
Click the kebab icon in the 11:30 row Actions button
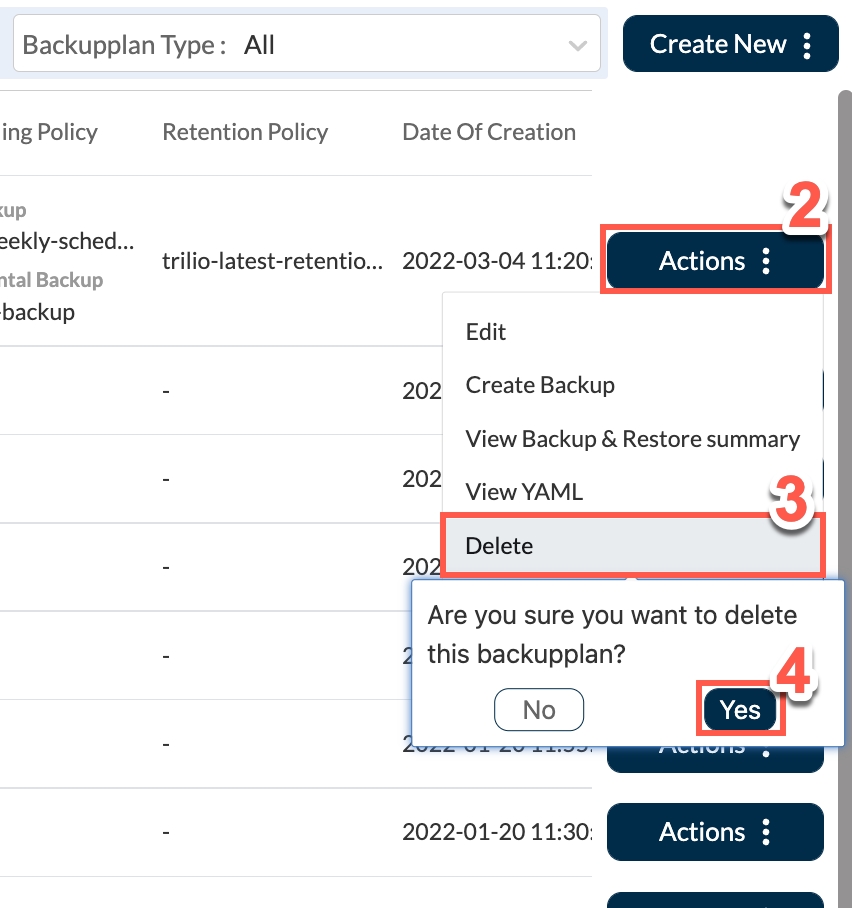pyautogui.click(x=767, y=832)
